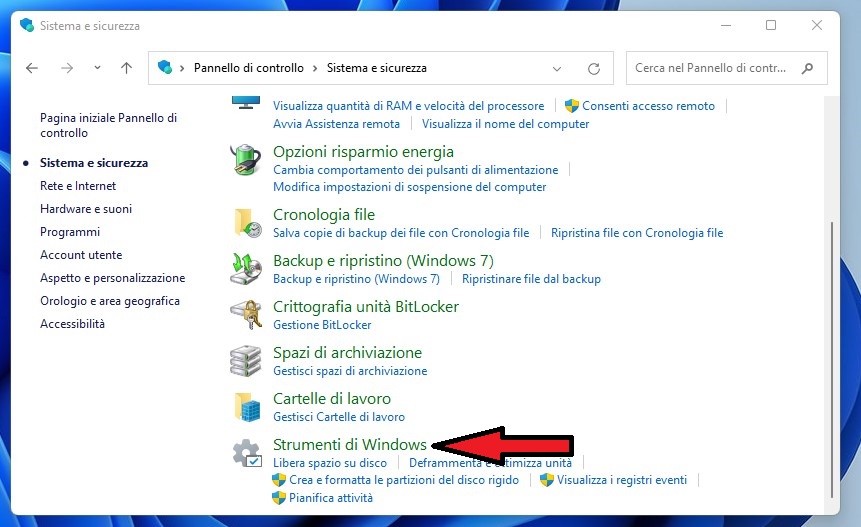This screenshot has height=527, width=861.
Task: Open Crittografia unità BitLocker heading
Action: pos(366,307)
